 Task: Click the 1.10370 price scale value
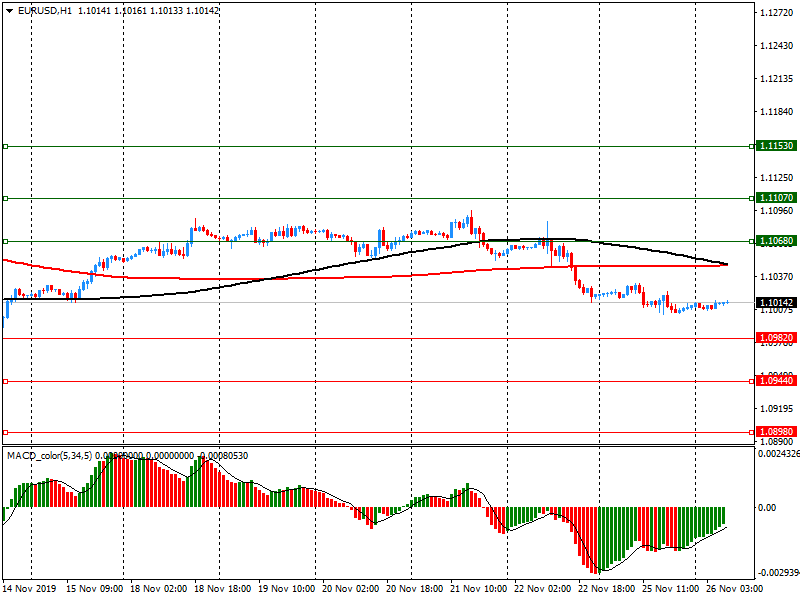click(777, 277)
